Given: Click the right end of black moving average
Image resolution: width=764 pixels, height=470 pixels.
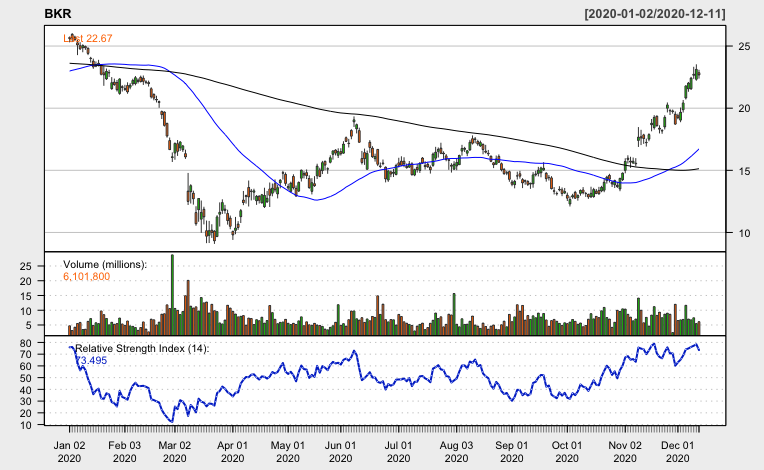Looking at the screenshot, I should (697, 169).
